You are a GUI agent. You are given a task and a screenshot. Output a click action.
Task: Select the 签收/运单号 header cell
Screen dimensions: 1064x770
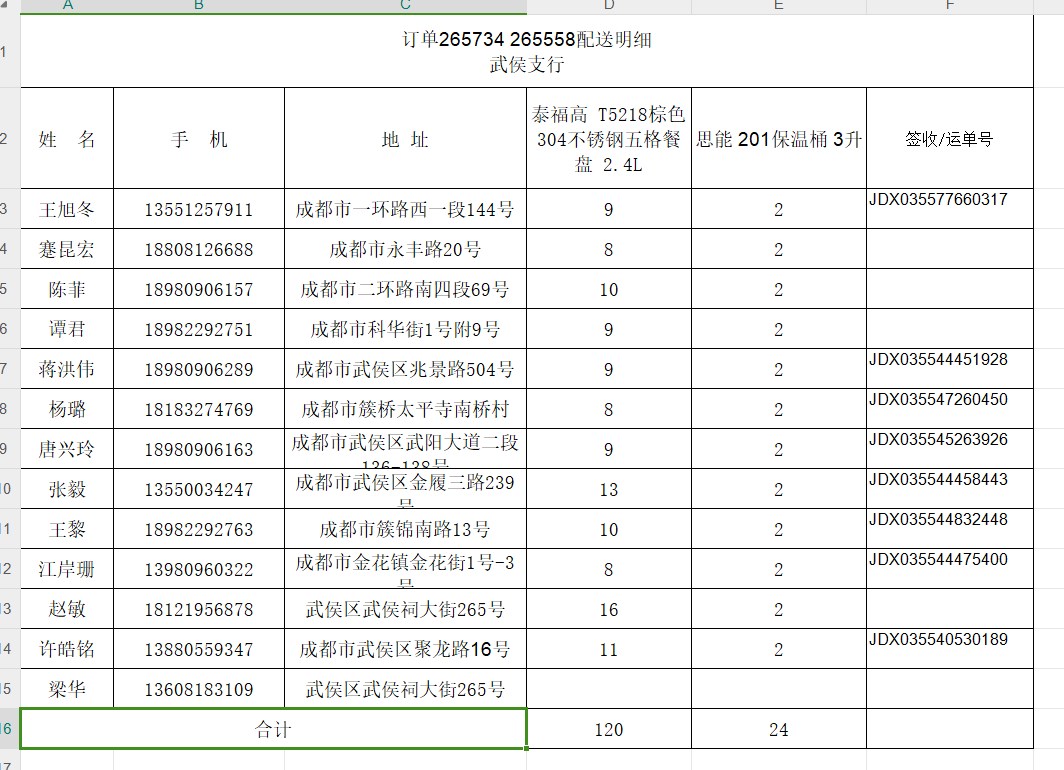(949, 138)
